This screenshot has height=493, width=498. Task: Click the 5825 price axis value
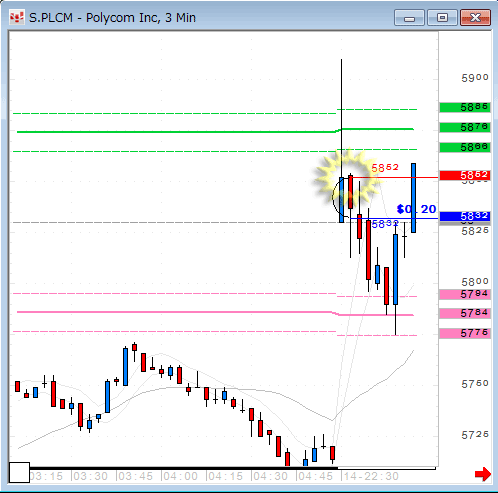pyautogui.click(x=475, y=231)
